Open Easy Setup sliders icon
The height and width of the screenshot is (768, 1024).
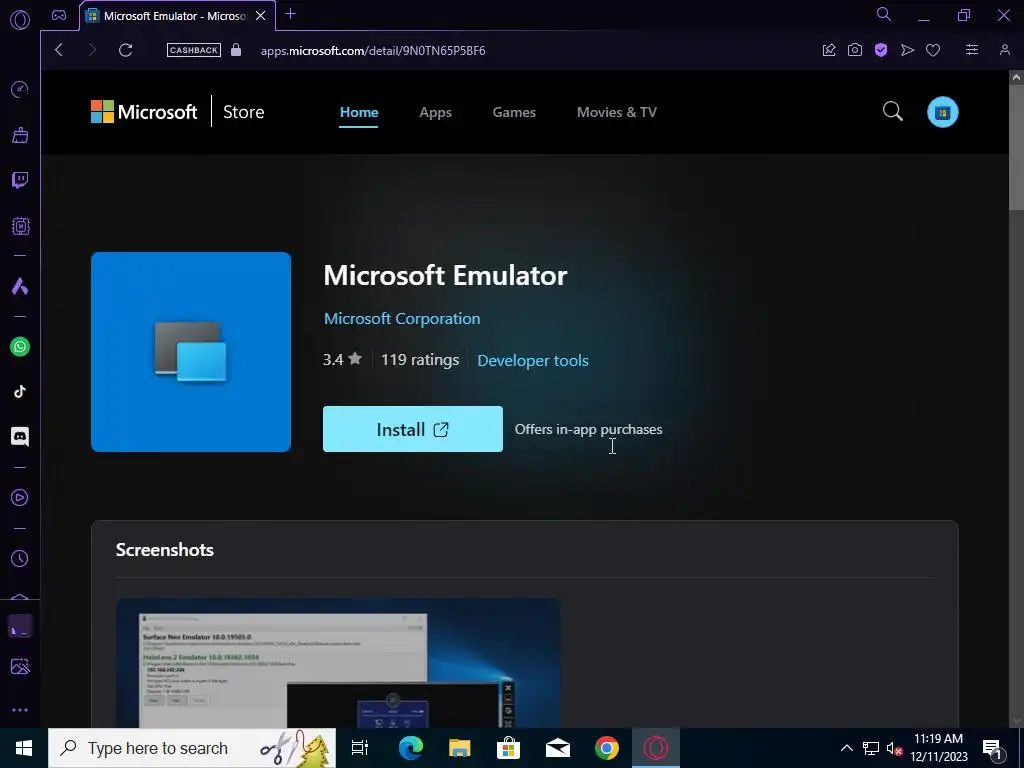point(972,50)
